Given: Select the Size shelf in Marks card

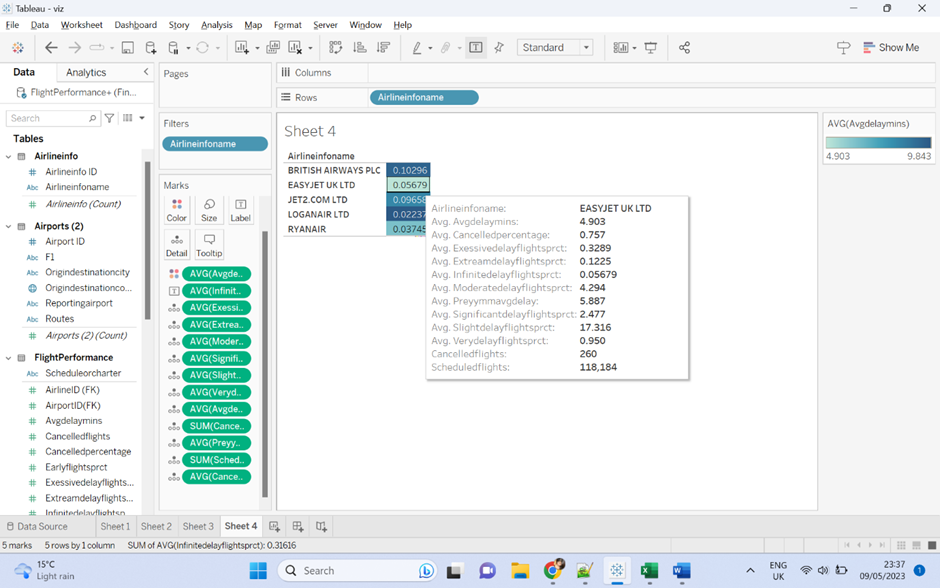Looking at the screenshot, I should 209,211.
